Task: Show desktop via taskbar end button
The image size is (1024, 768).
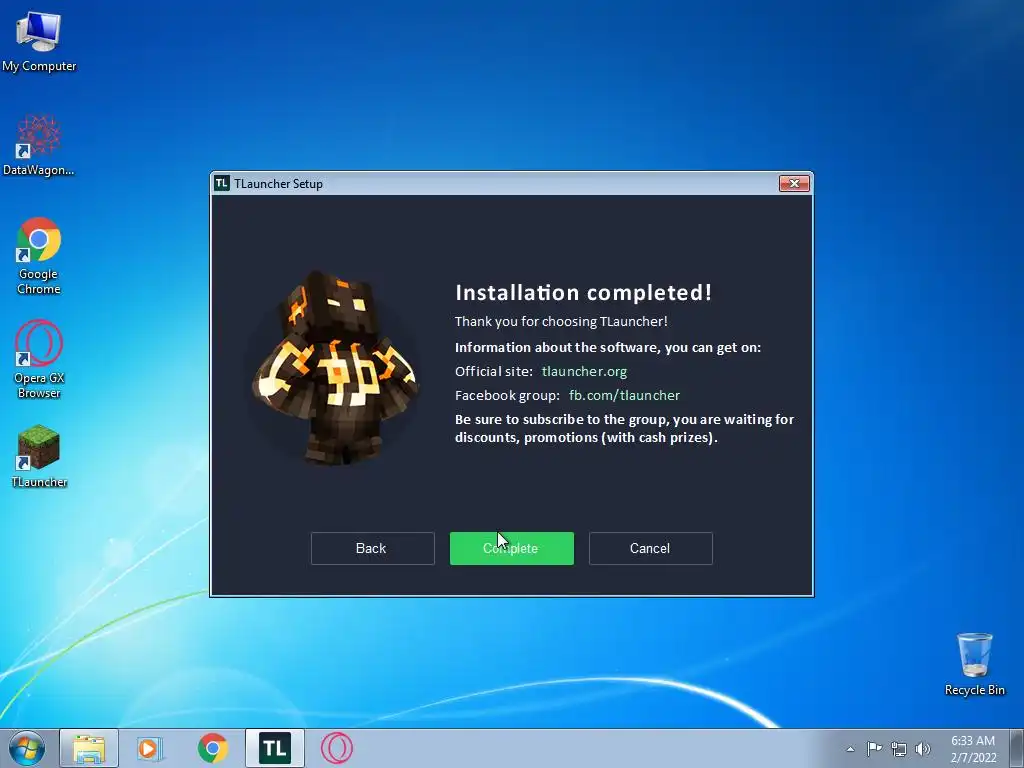Action: pos(1019,748)
